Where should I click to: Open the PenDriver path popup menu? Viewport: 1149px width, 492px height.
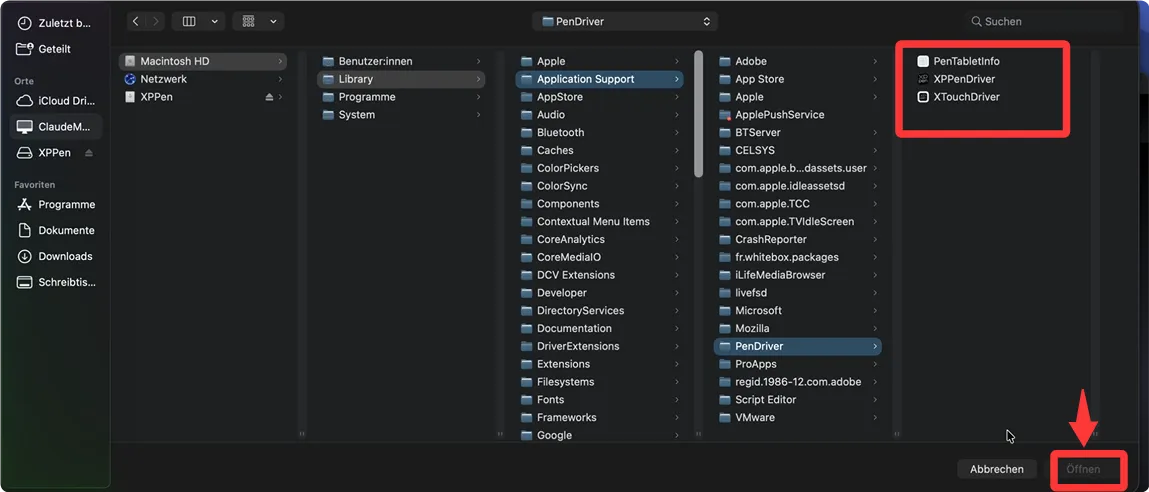pos(625,21)
